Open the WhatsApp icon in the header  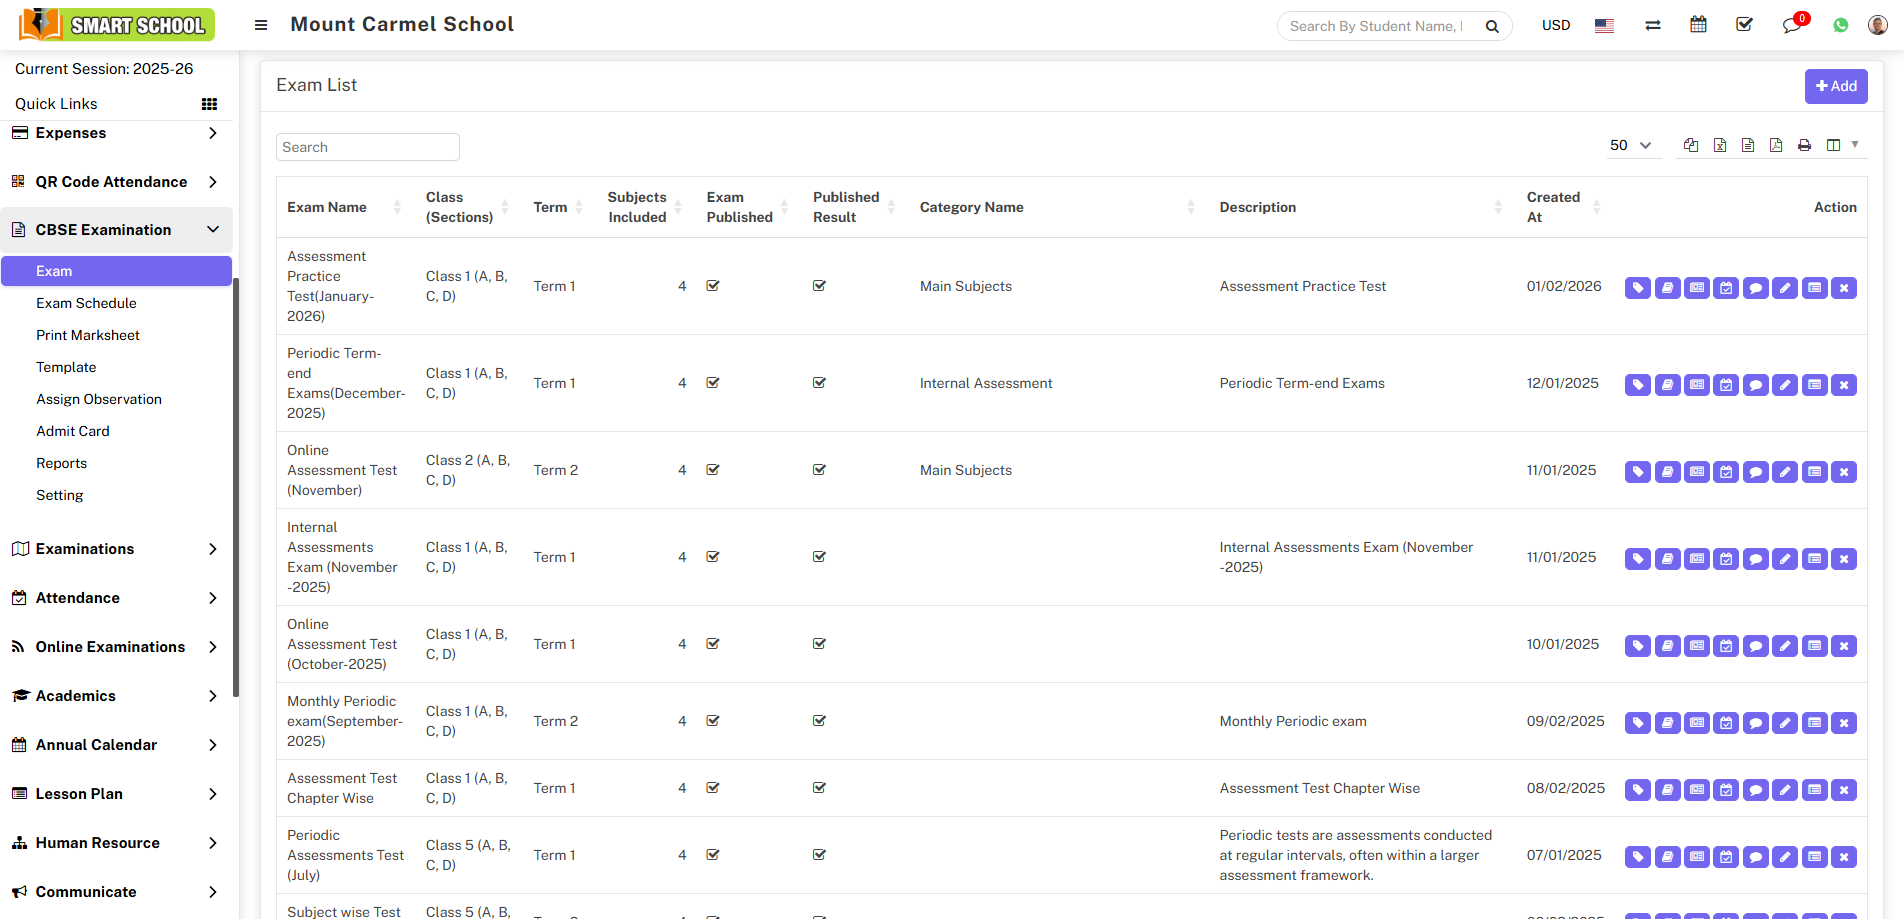pos(1840,26)
